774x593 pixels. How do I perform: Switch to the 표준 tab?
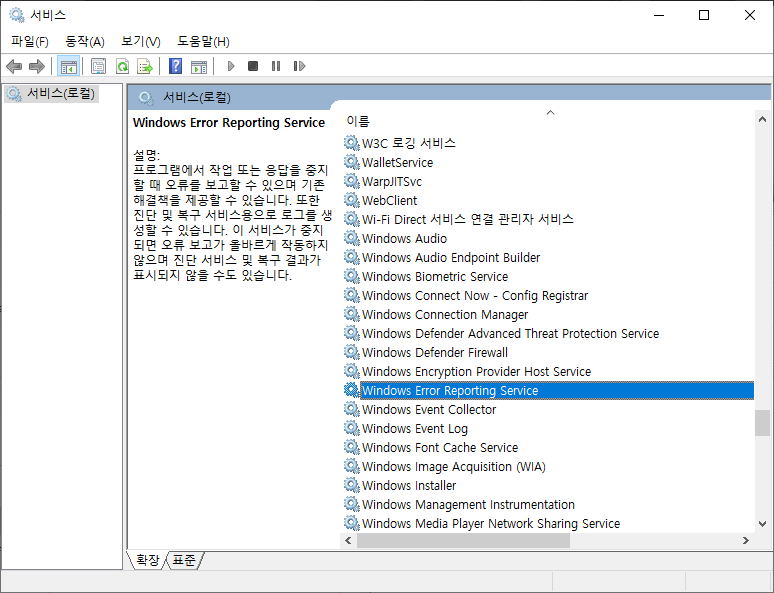pyautogui.click(x=184, y=560)
